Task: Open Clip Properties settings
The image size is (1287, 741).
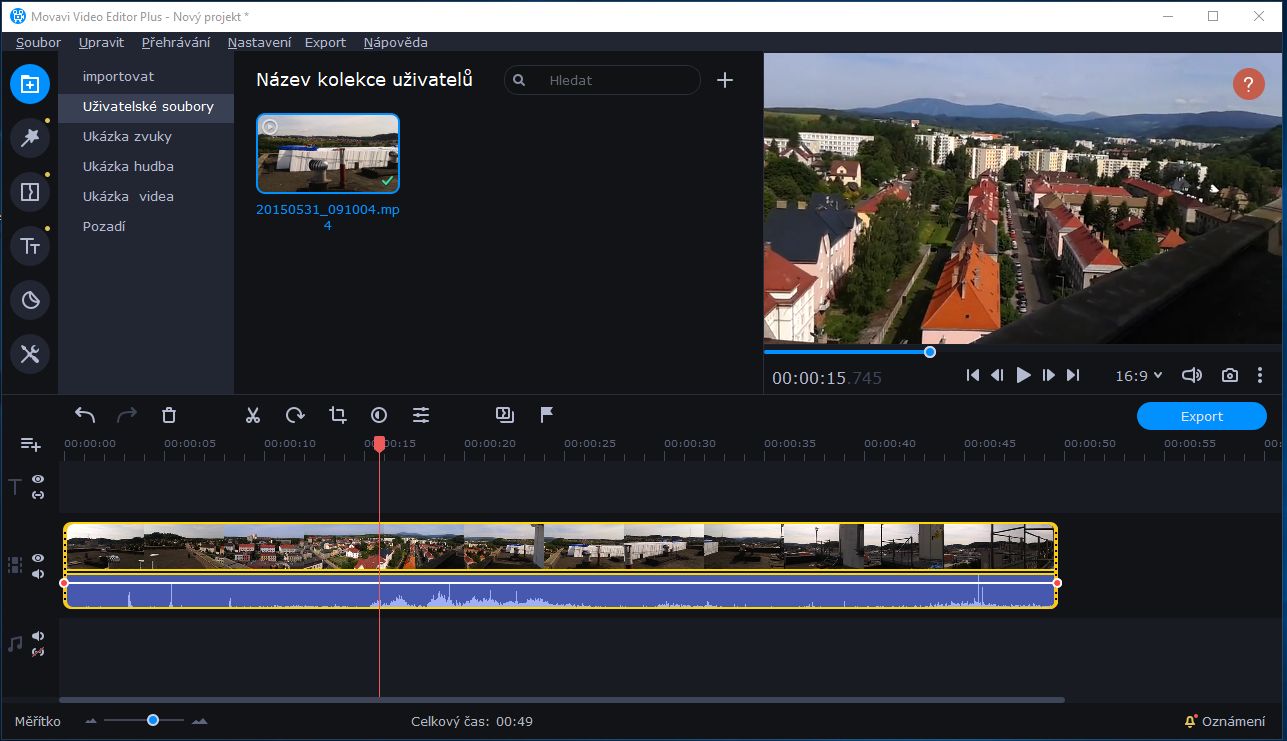Action: click(421, 414)
